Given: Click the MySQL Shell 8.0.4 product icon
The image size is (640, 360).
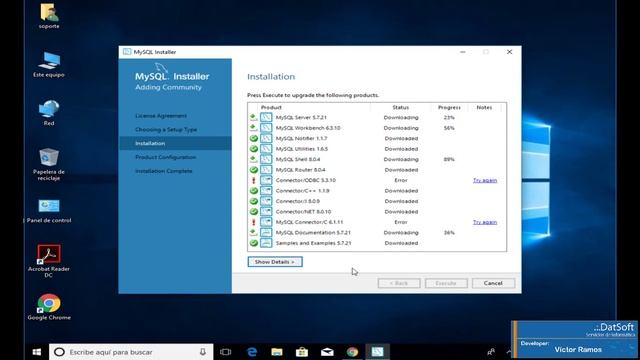Looking at the screenshot, I should point(266,159).
